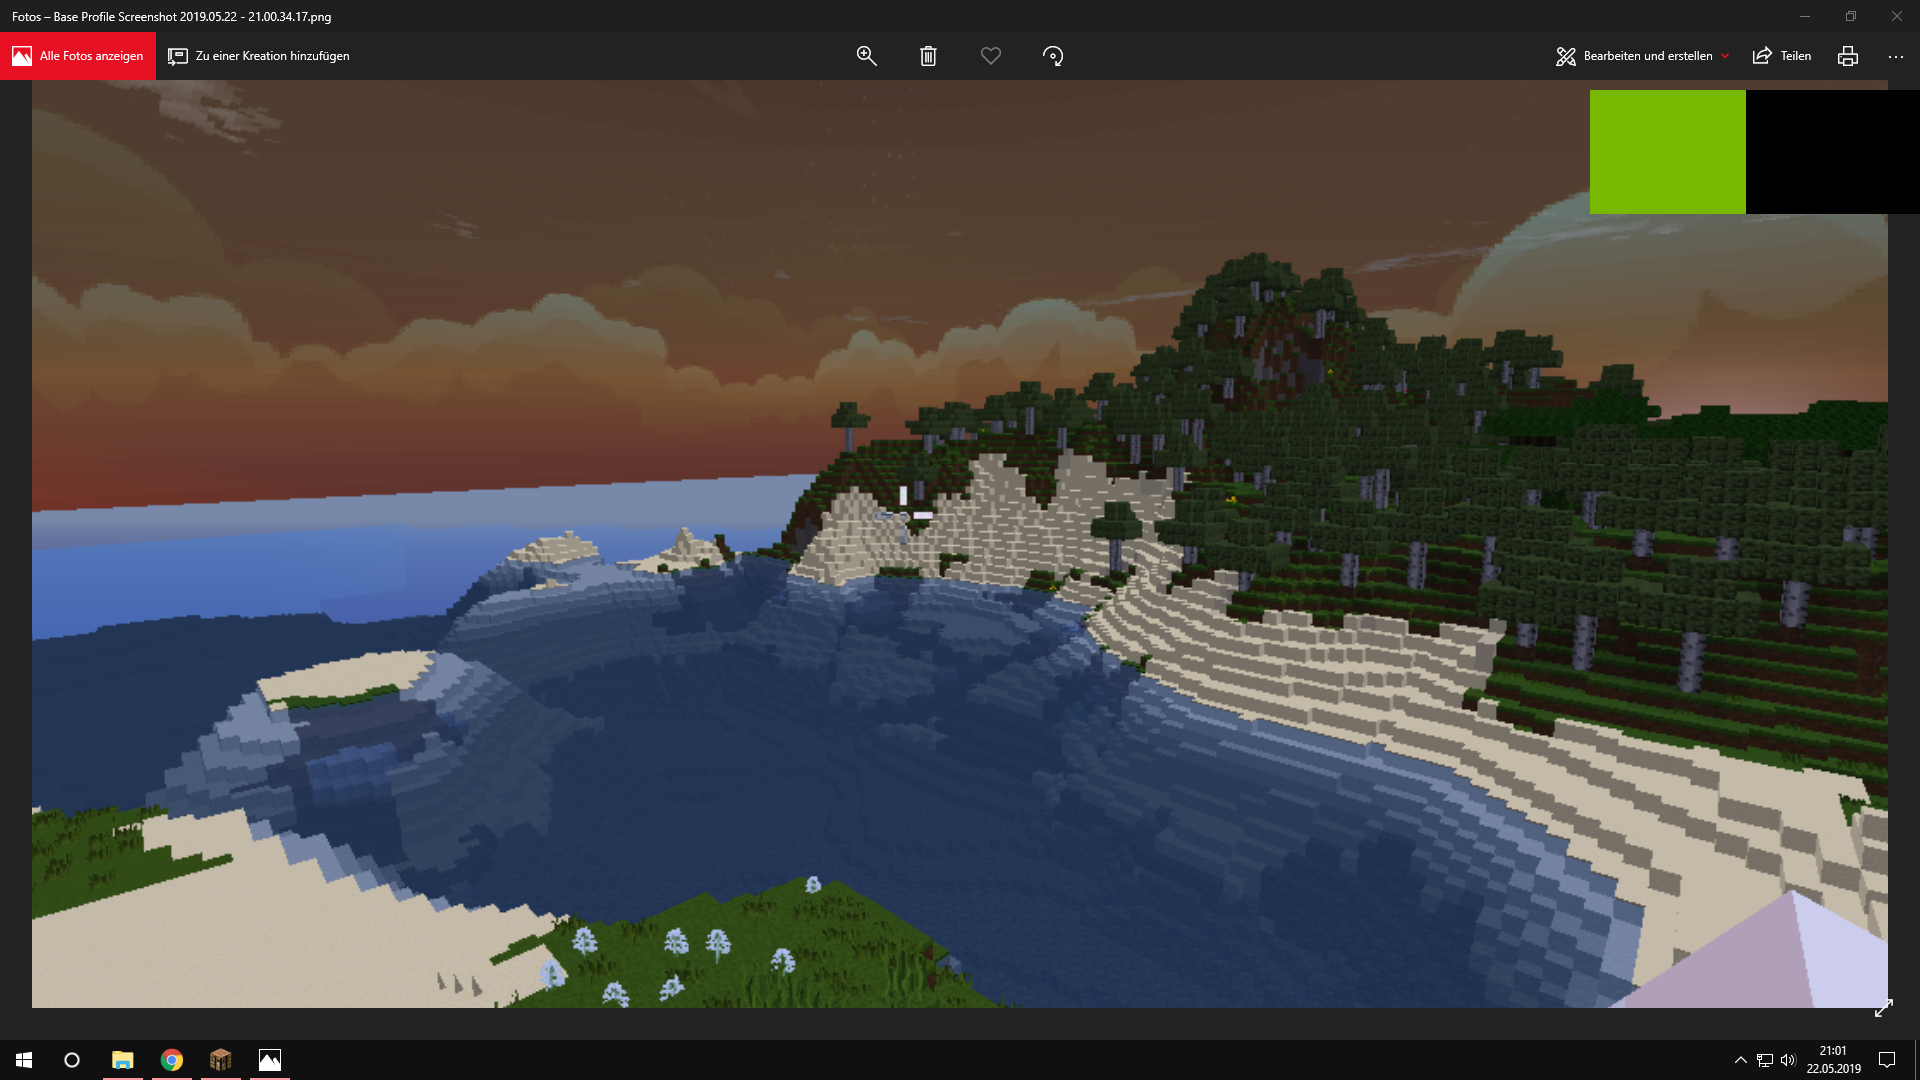1920x1080 pixels.
Task: Click Zu einer Kreation hinzufügen
Action: click(259, 56)
